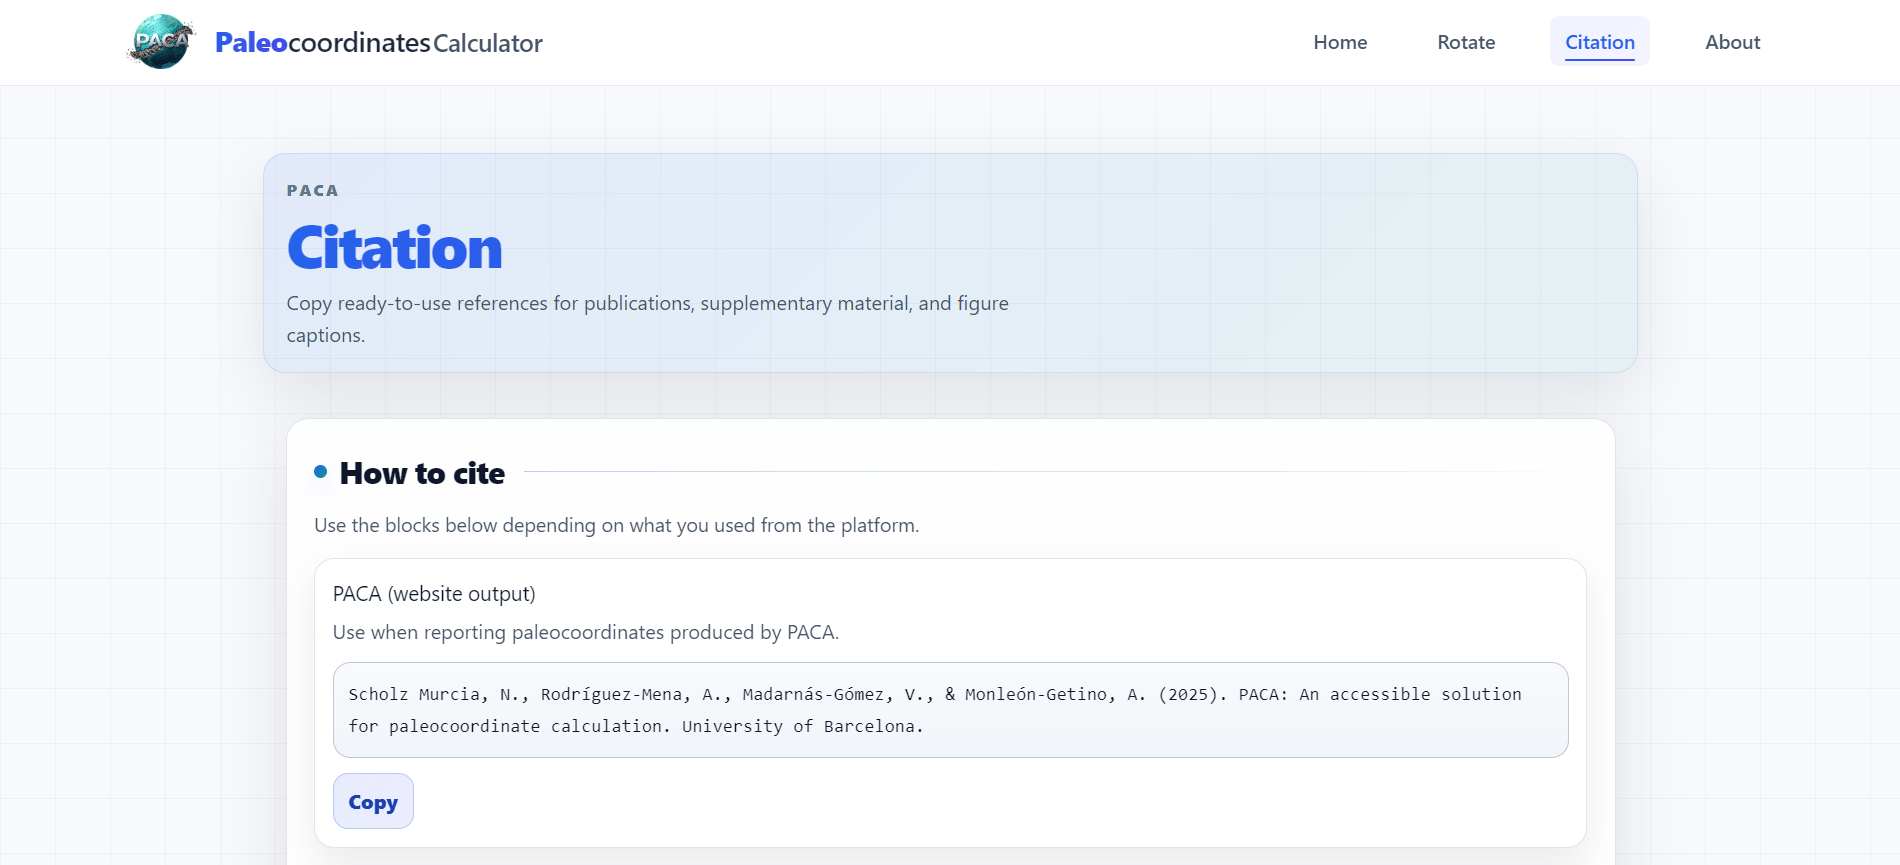Select the Citation nav tab
The width and height of the screenshot is (1900, 865).
click(1600, 42)
